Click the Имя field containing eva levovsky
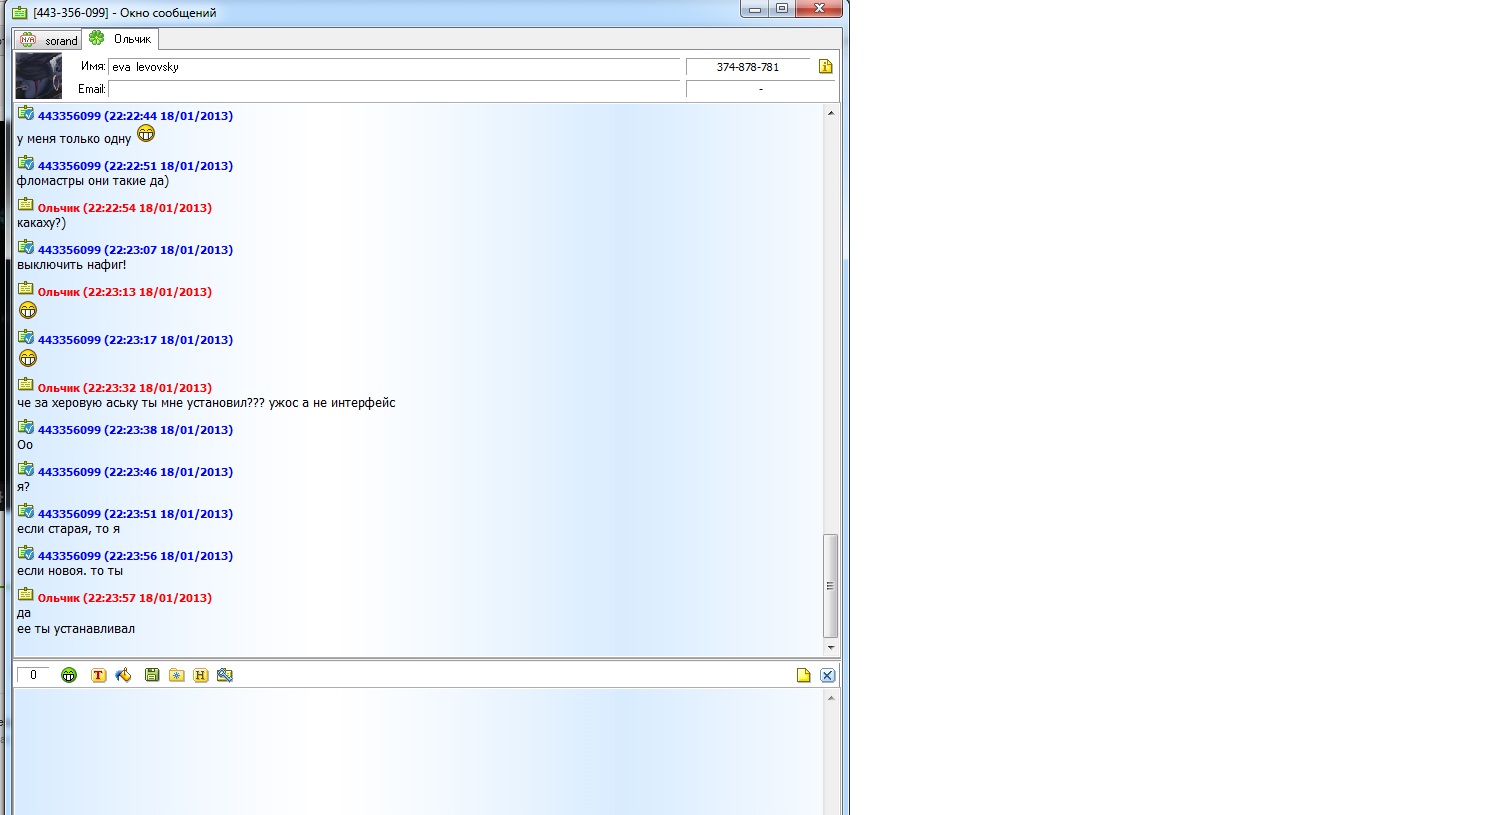The height and width of the screenshot is (815, 1499). 394,67
